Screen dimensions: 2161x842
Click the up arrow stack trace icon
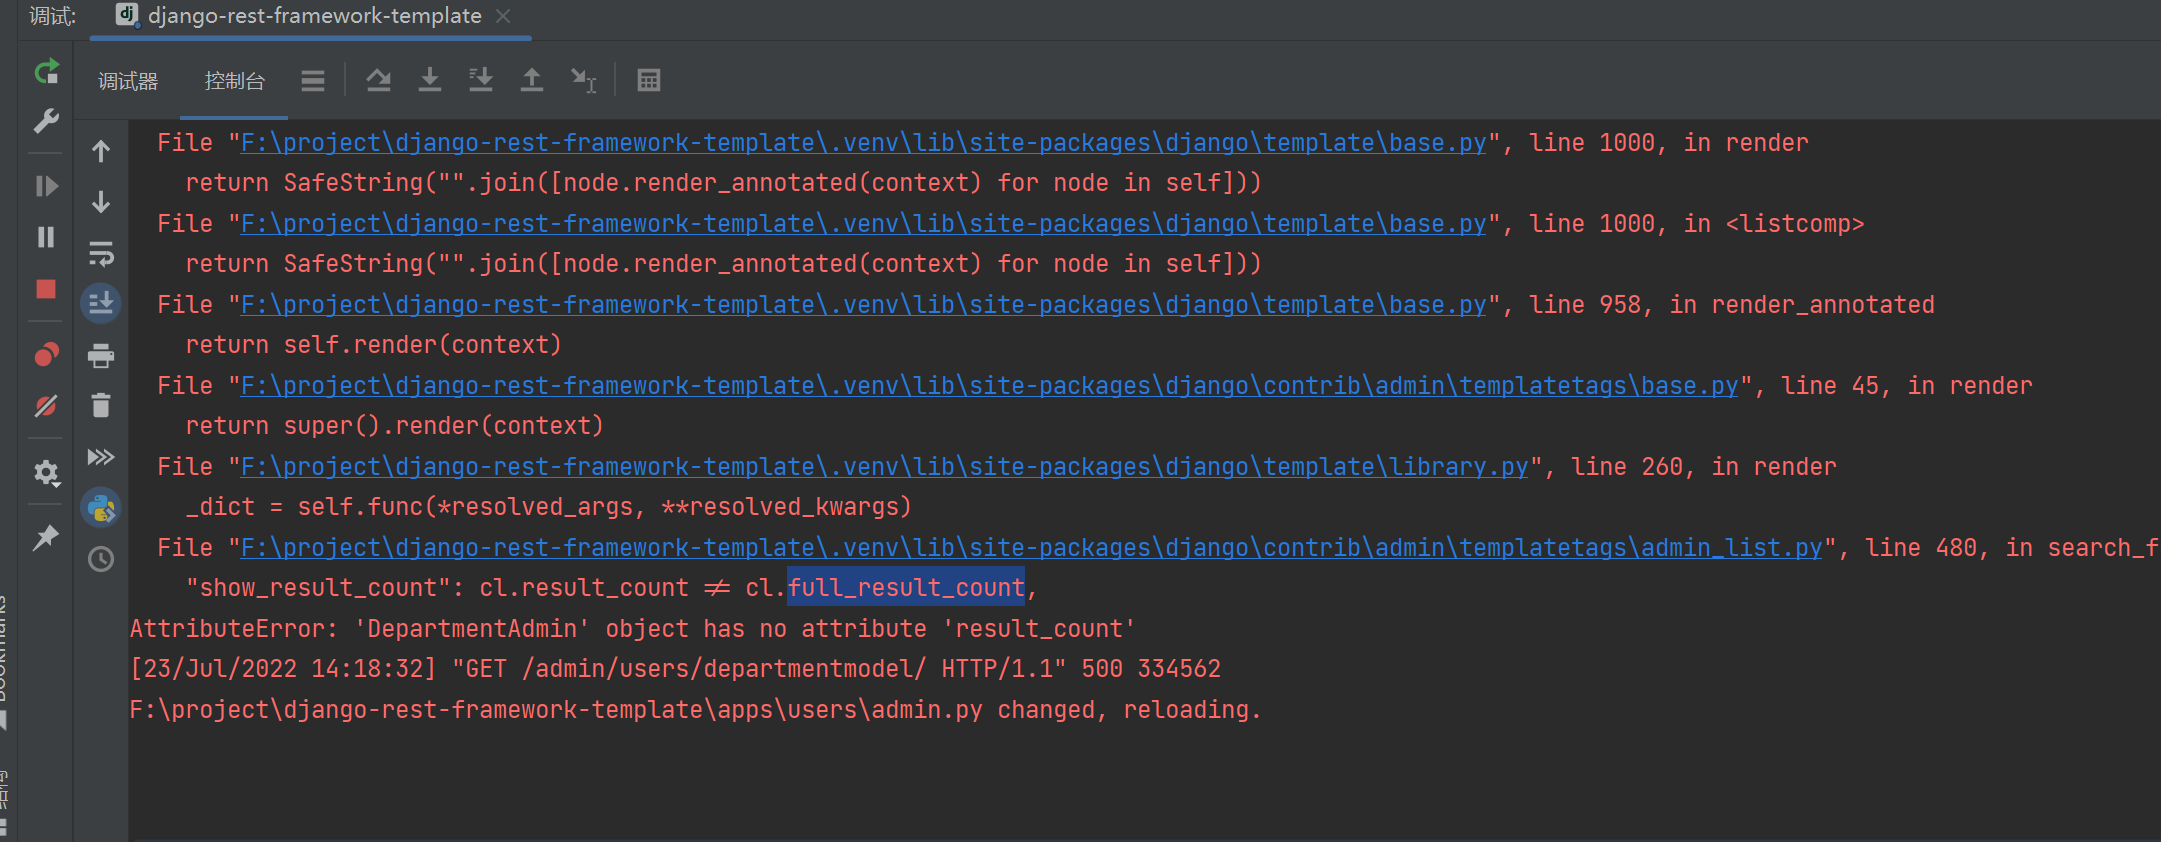click(101, 151)
